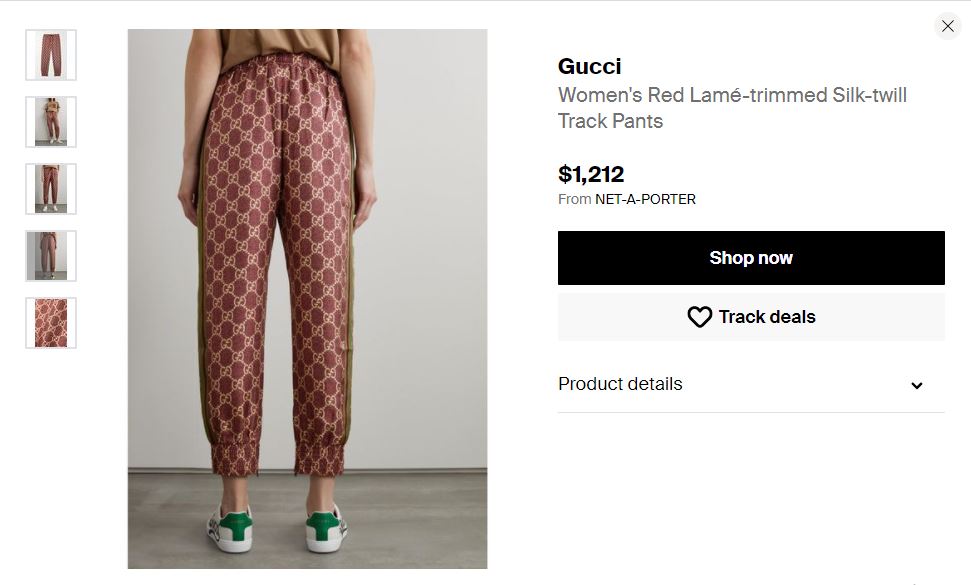This screenshot has height=585, width=971.
Task: View the fourth thumbnail with gray background
Action: [x=51, y=256]
